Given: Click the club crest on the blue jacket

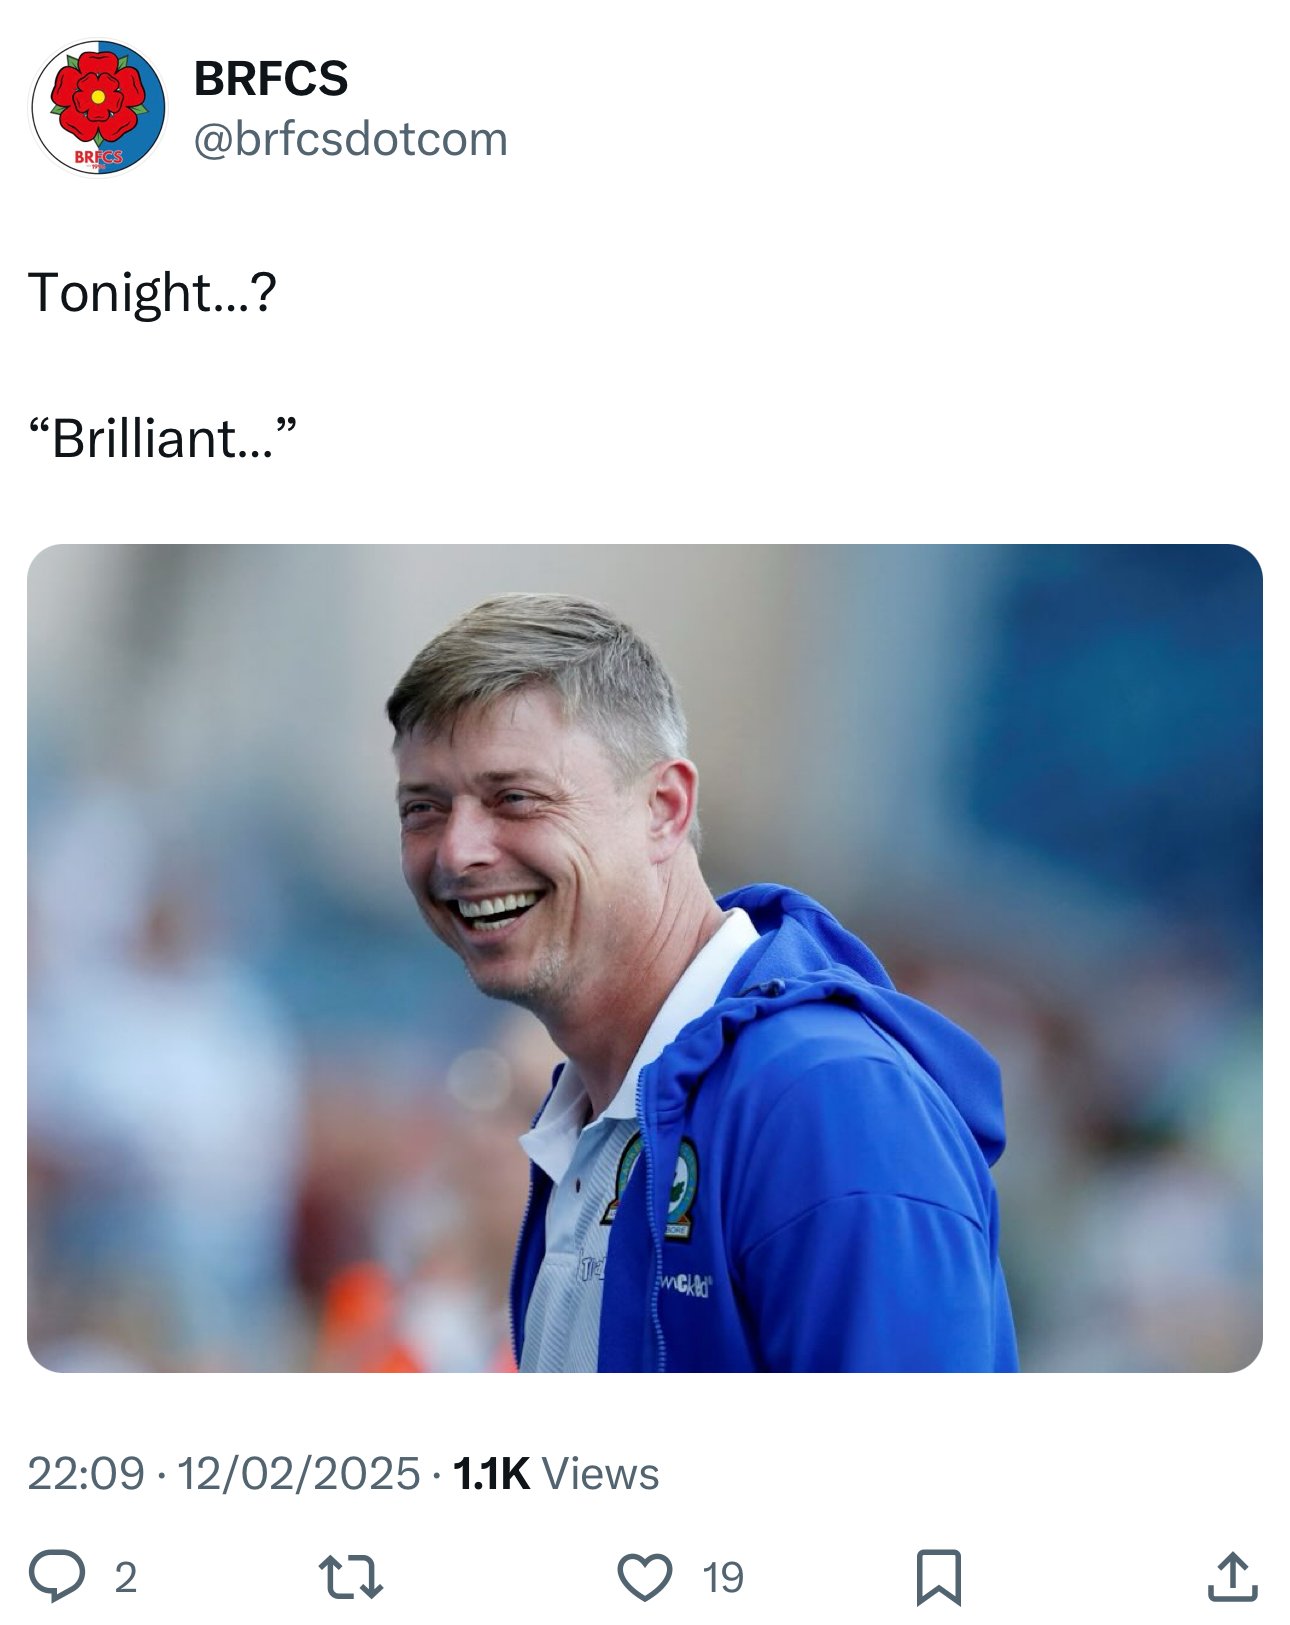Looking at the screenshot, I should coord(681,1188).
